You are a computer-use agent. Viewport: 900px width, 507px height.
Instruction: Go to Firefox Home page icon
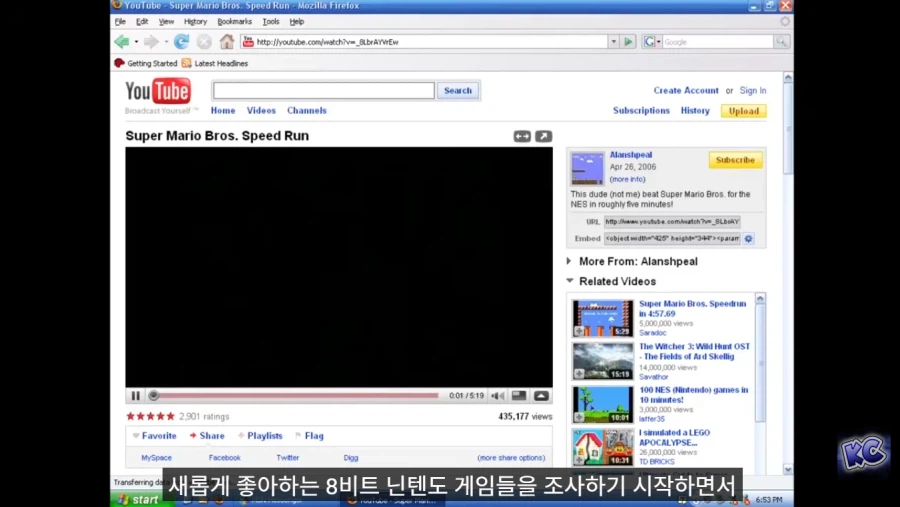[x=227, y=41]
